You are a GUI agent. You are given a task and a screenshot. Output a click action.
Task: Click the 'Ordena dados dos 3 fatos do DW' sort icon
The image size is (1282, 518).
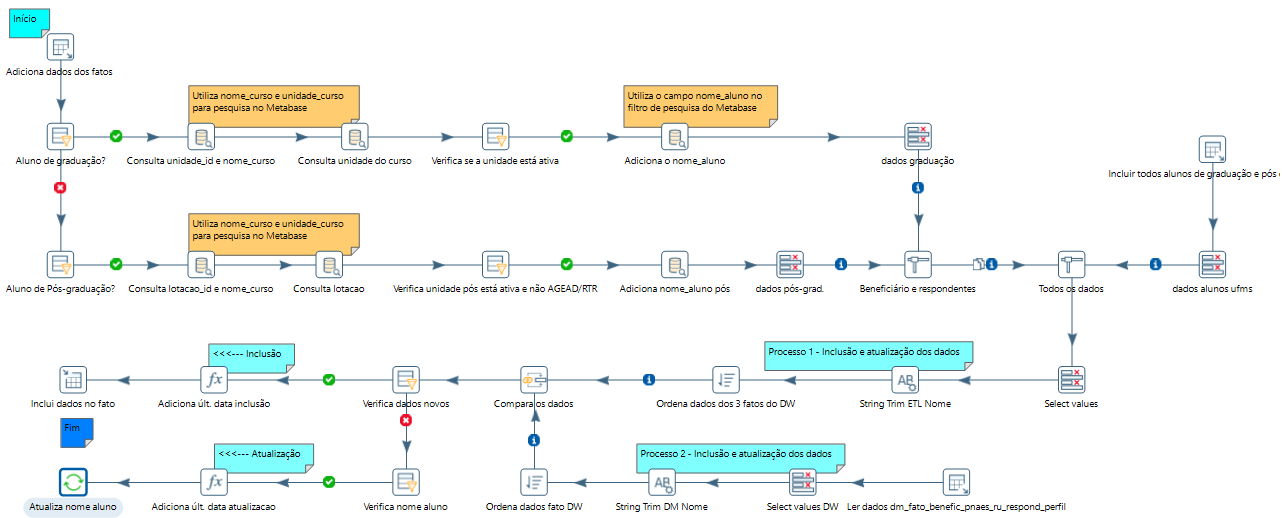pos(726,380)
